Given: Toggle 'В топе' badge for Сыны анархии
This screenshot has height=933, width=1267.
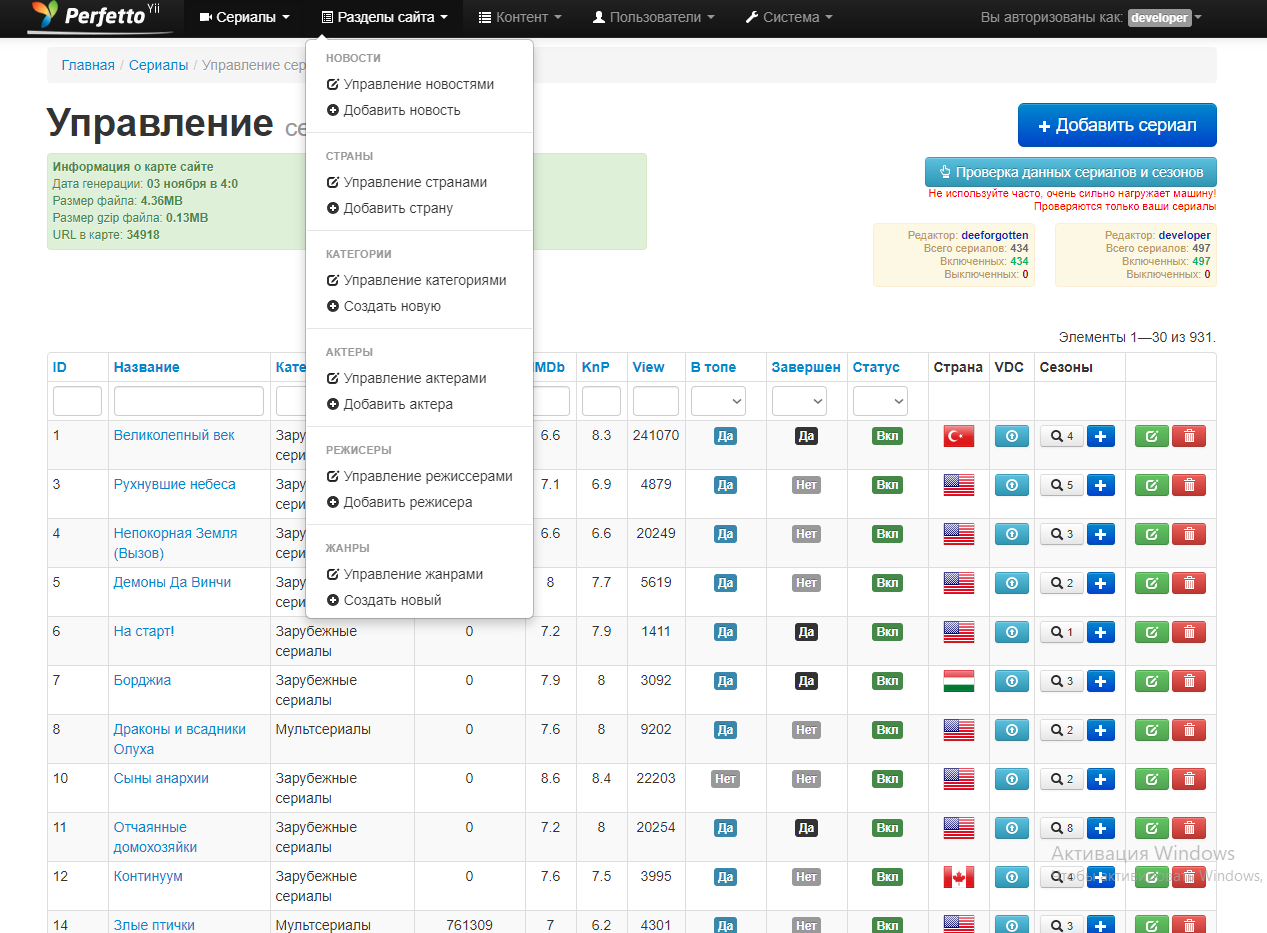Looking at the screenshot, I should click(x=725, y=779).
